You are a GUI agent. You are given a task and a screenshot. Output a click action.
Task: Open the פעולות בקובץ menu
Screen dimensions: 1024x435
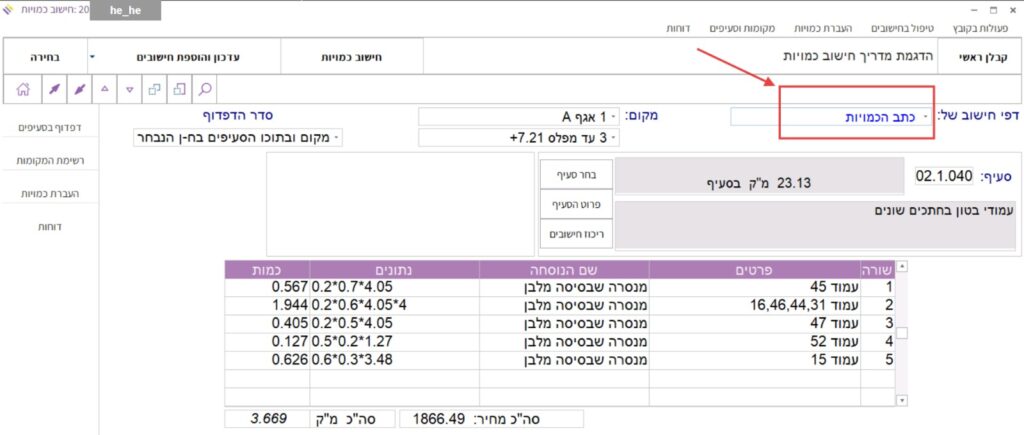tap(985, 28)
